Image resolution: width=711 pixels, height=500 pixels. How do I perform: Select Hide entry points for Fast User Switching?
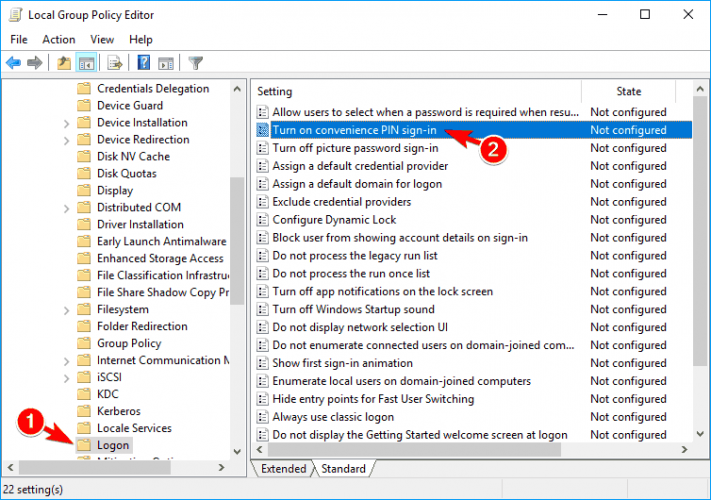(373, 398)
